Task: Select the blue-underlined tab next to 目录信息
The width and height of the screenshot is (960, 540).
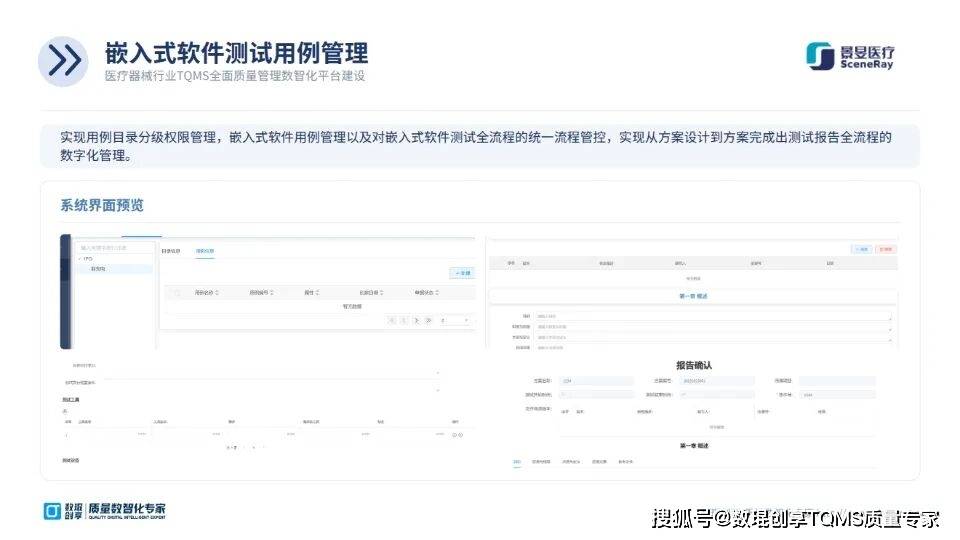Action: tap(204, 251)
